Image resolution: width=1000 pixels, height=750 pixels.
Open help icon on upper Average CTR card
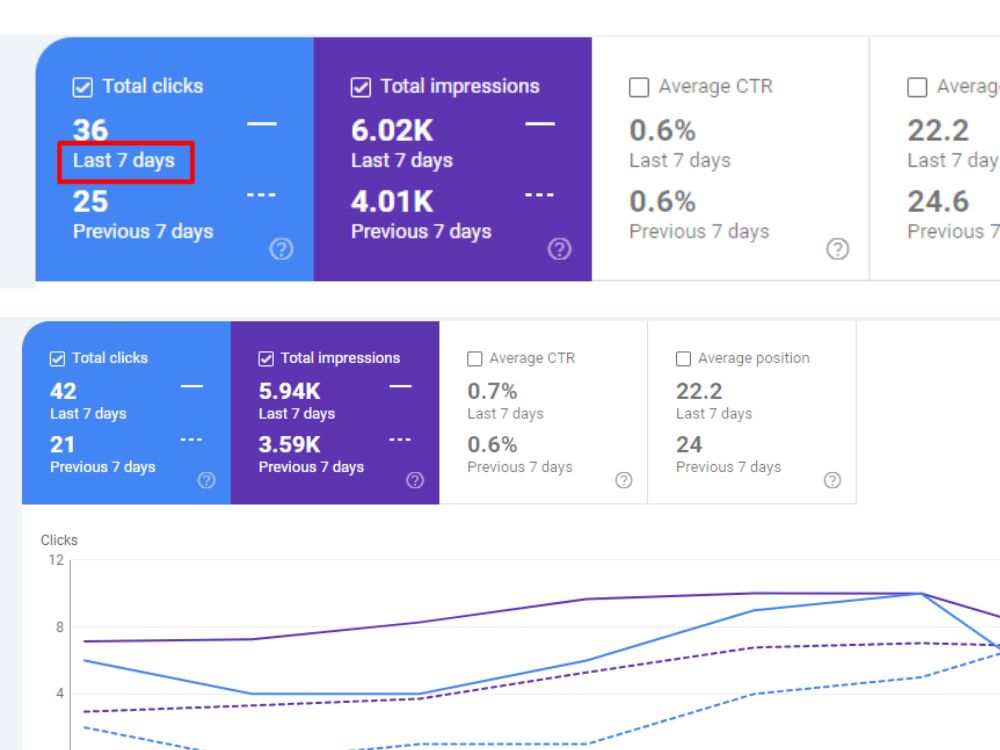tap(837, 249)
